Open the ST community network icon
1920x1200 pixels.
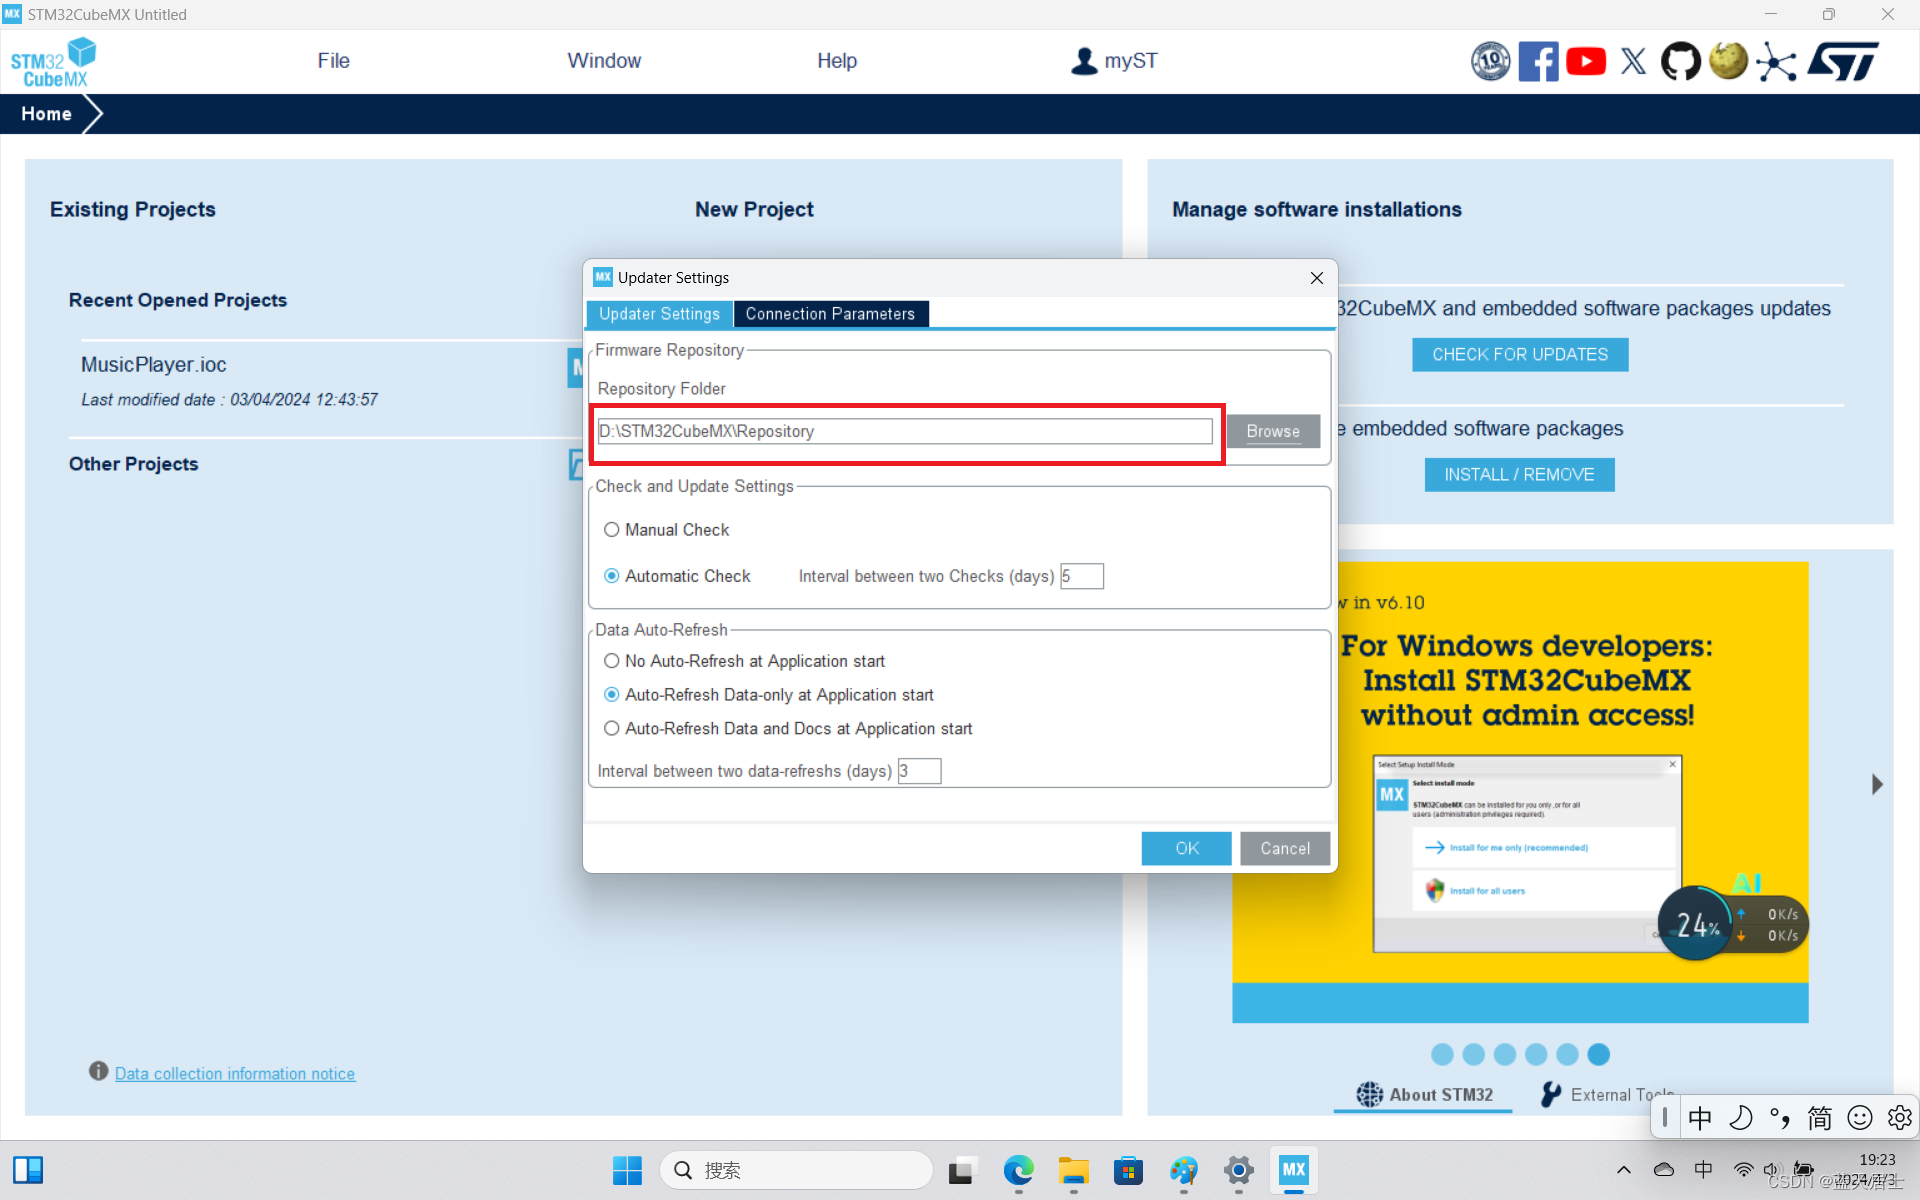(x=1776, y=62)
